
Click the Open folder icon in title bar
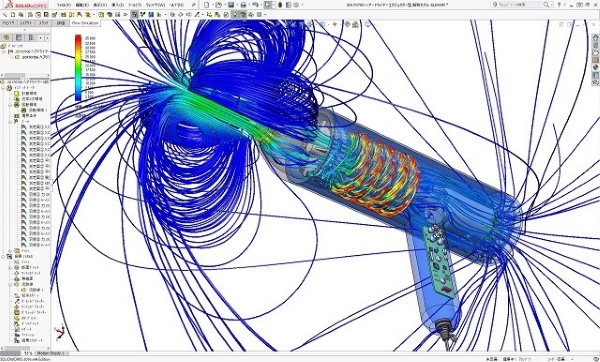pyautogui.click(x=218, y=5)
